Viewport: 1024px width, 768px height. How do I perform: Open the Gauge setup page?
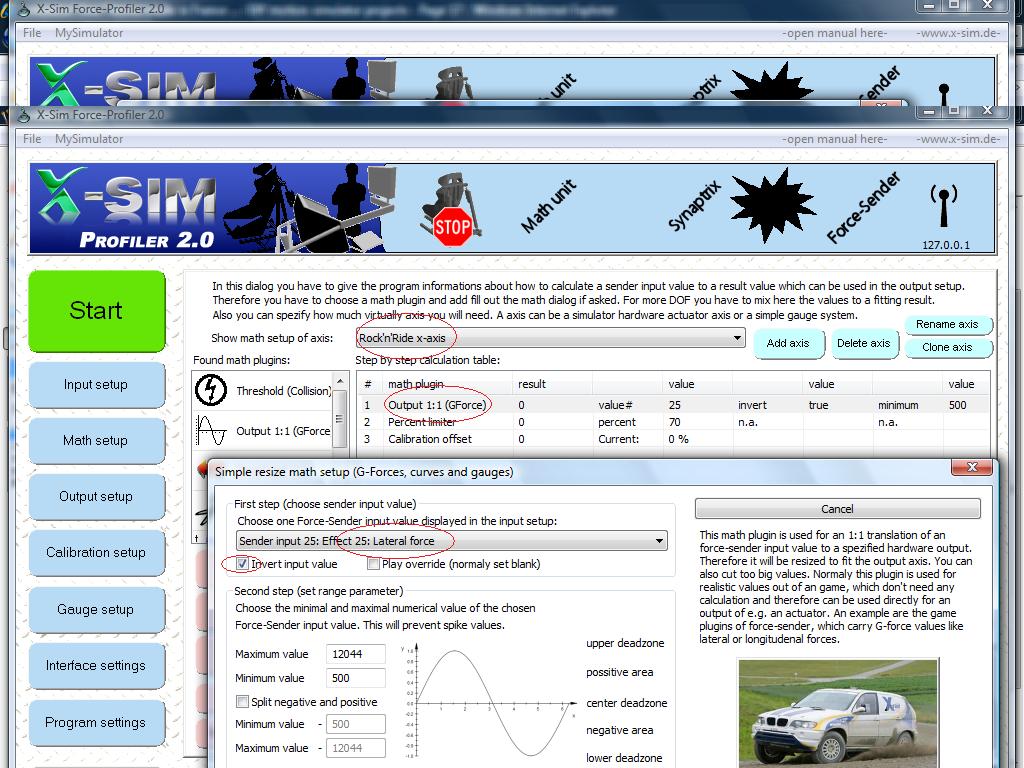(x=97, y=609)
